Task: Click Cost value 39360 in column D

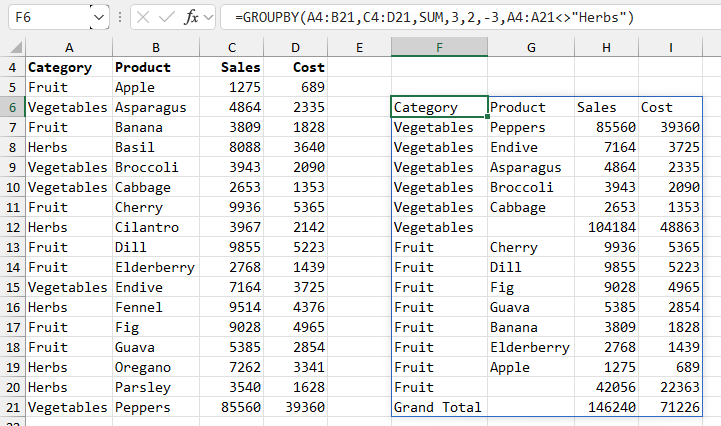Action: 296,408
